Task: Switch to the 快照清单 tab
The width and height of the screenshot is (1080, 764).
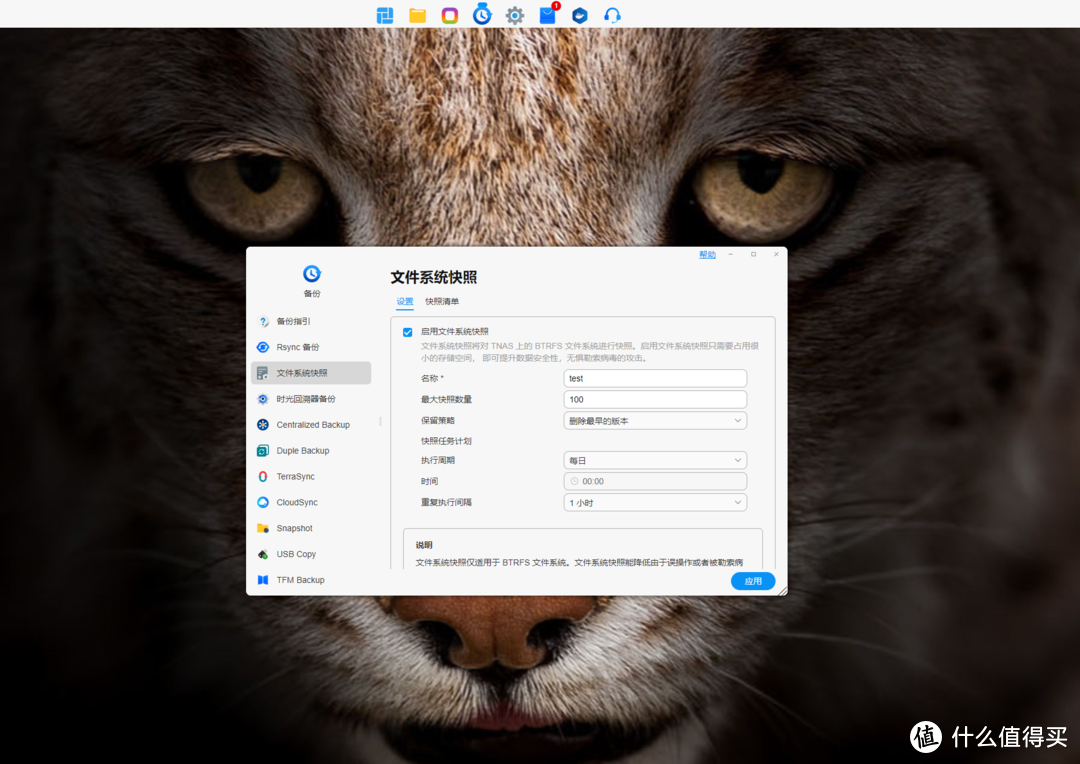Action: pyautogui.click(x=442, y=301)
